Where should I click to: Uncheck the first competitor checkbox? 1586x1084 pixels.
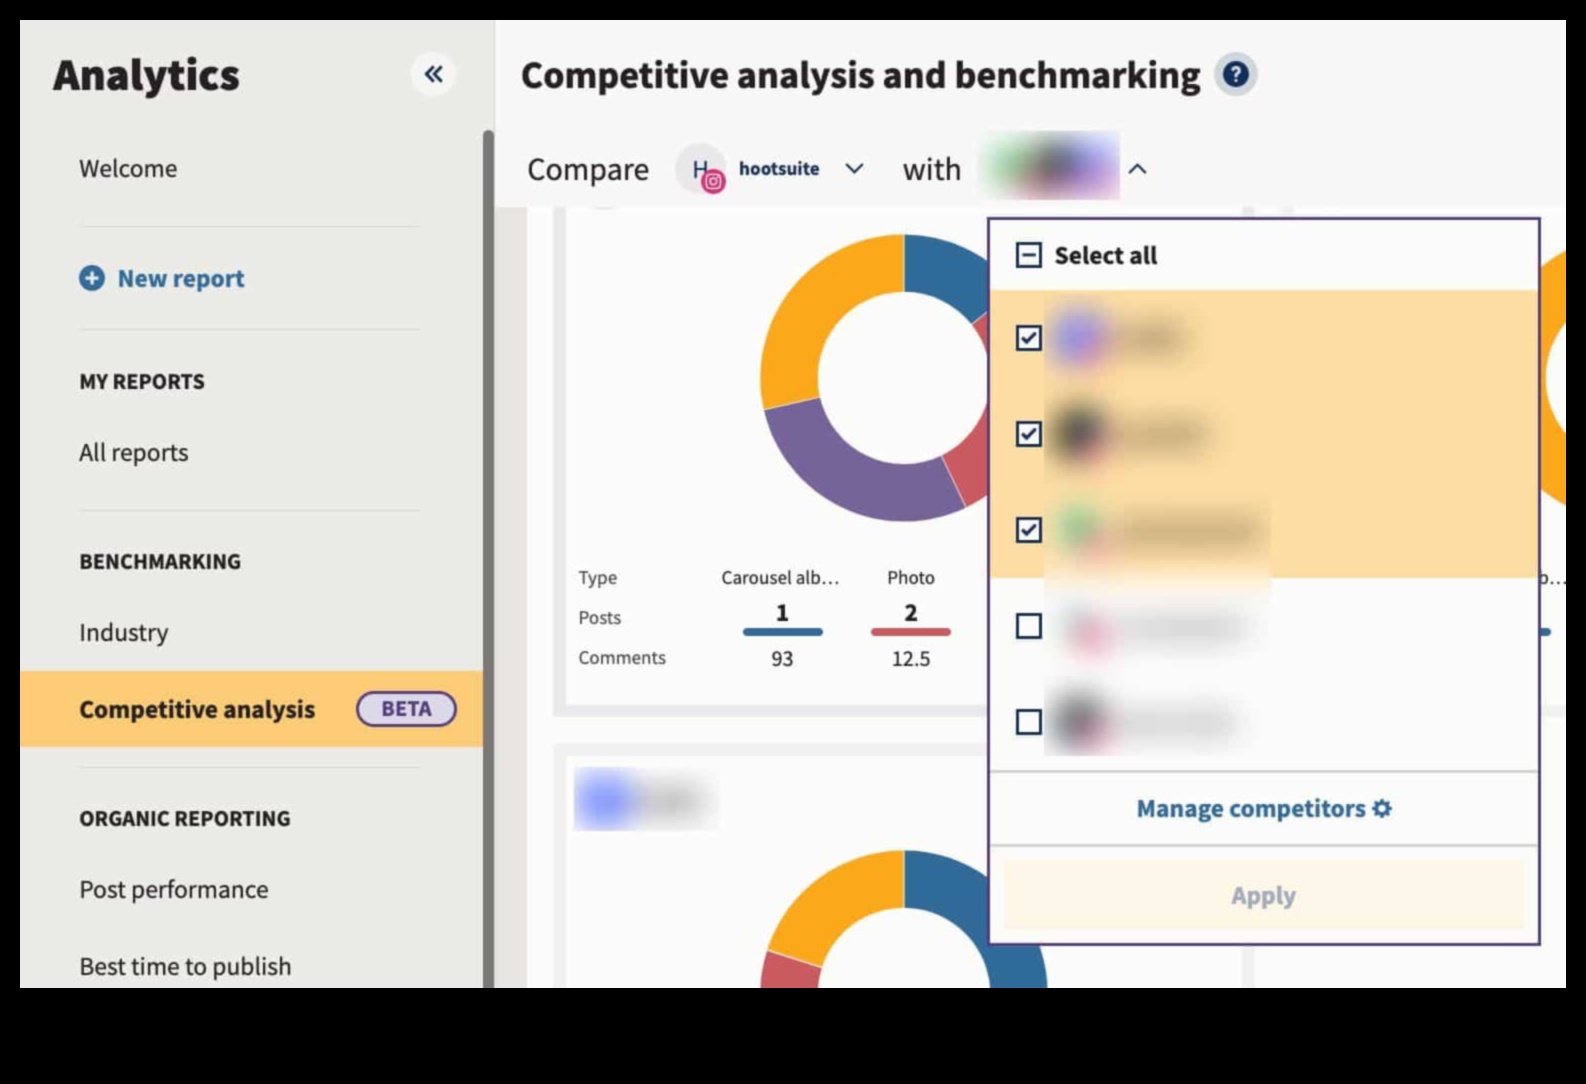(1028, 338)
